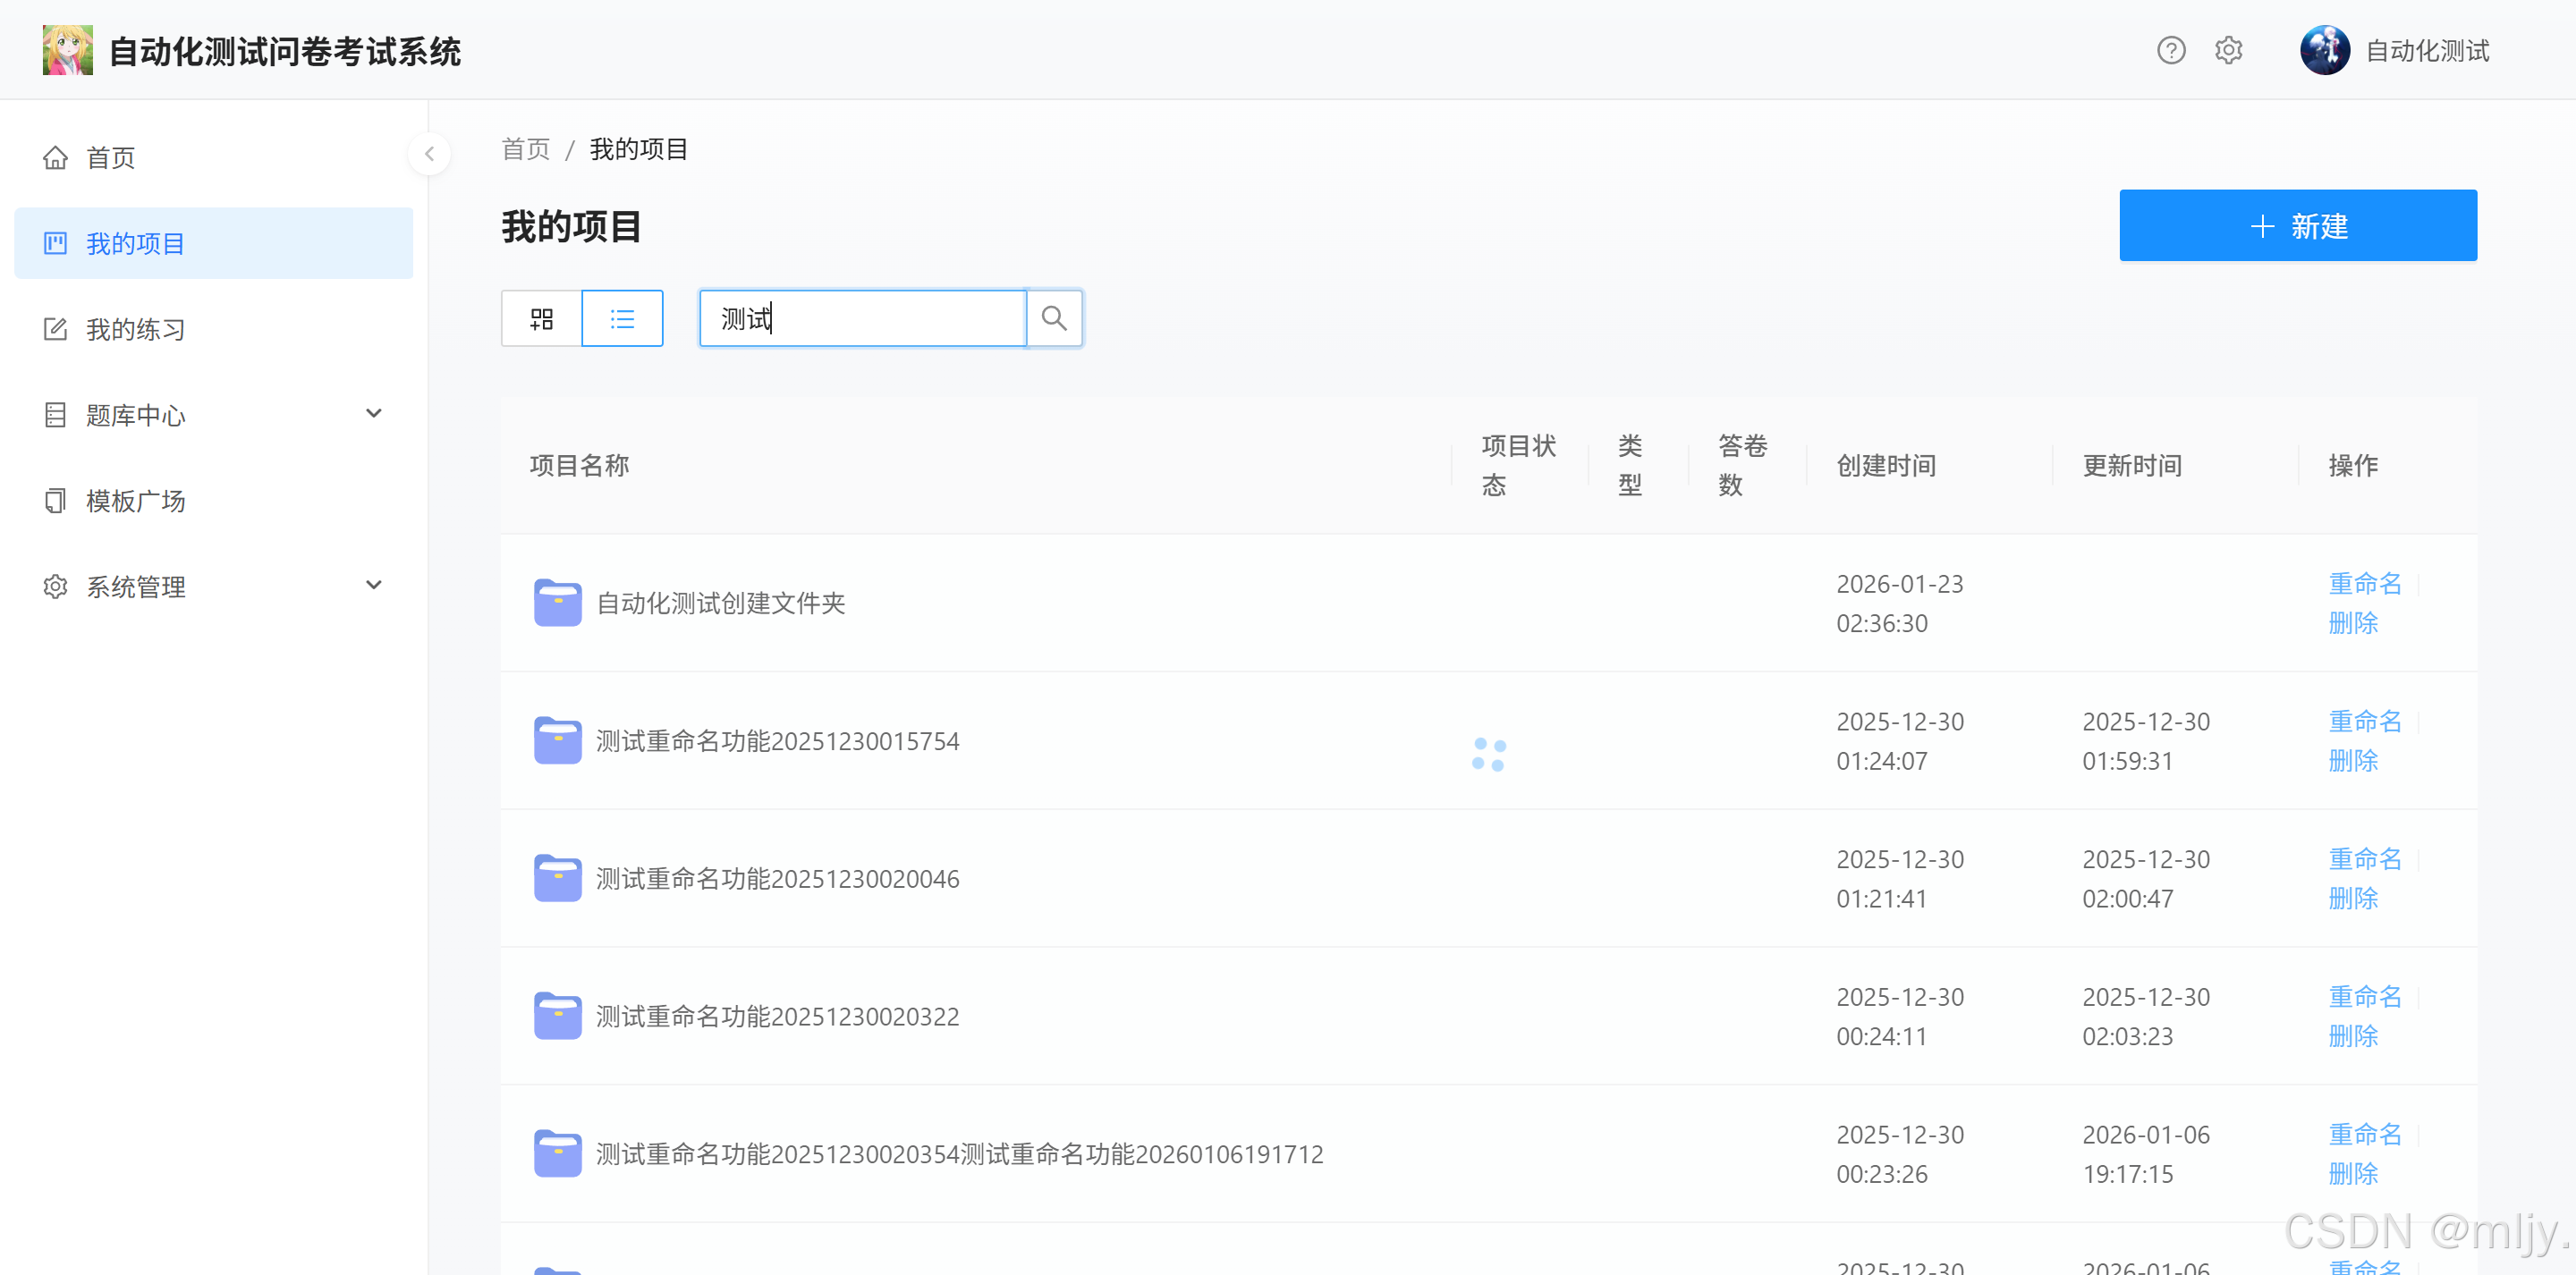Open settings gear icon in header
The height and width of the screenshot is (1275, 2576).
click(2228, 50)
